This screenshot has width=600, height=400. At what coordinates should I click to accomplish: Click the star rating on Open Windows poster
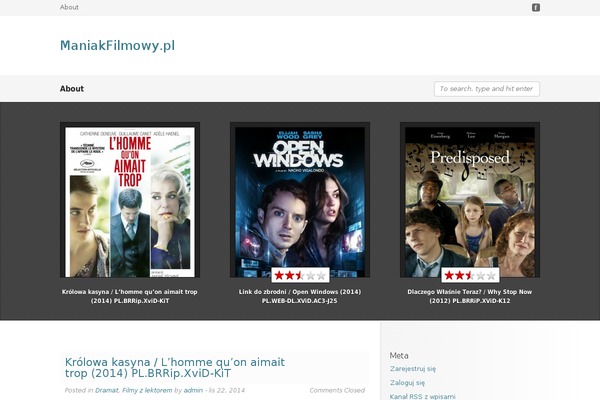[300, 275]
